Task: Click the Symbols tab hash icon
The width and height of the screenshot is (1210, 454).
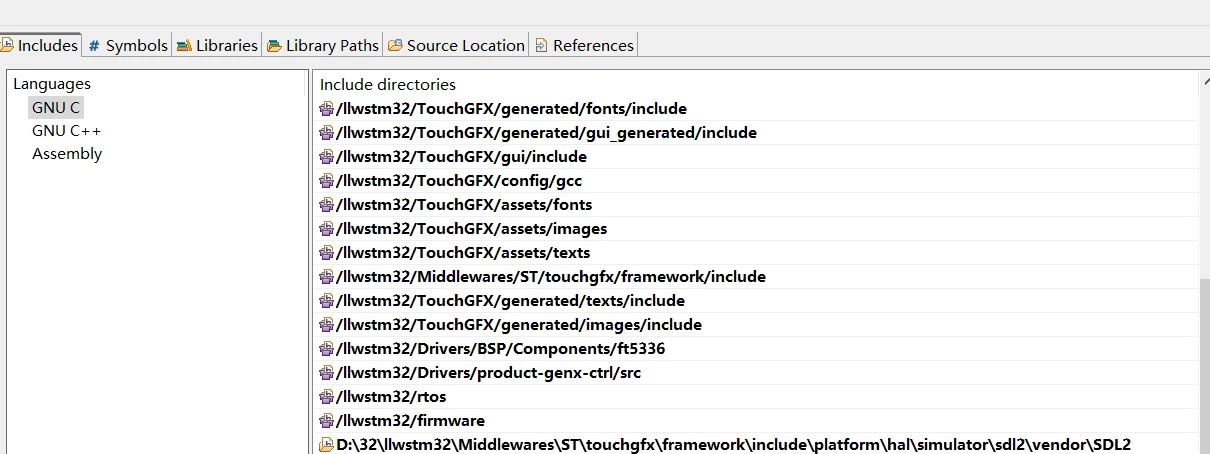Action: 94,45
